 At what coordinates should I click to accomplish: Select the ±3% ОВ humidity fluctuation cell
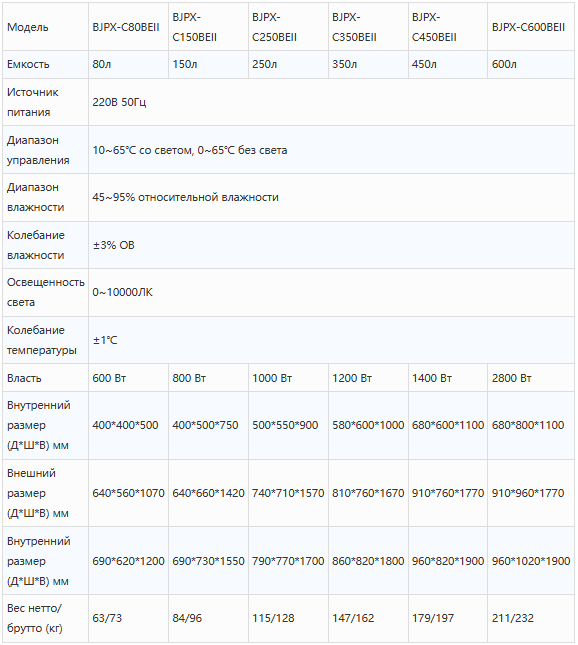(x=331, y=245)
